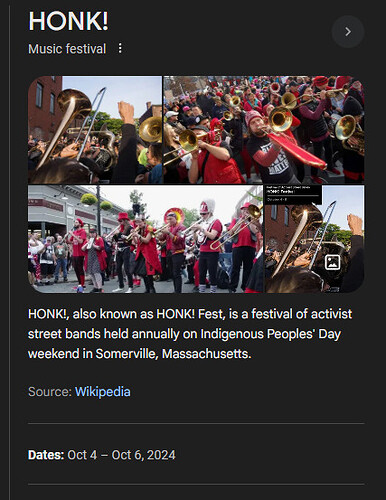The width and height of the screenshot is (386, 500).
Task: Open the three-dot more options menu
Action: (120, 49)
